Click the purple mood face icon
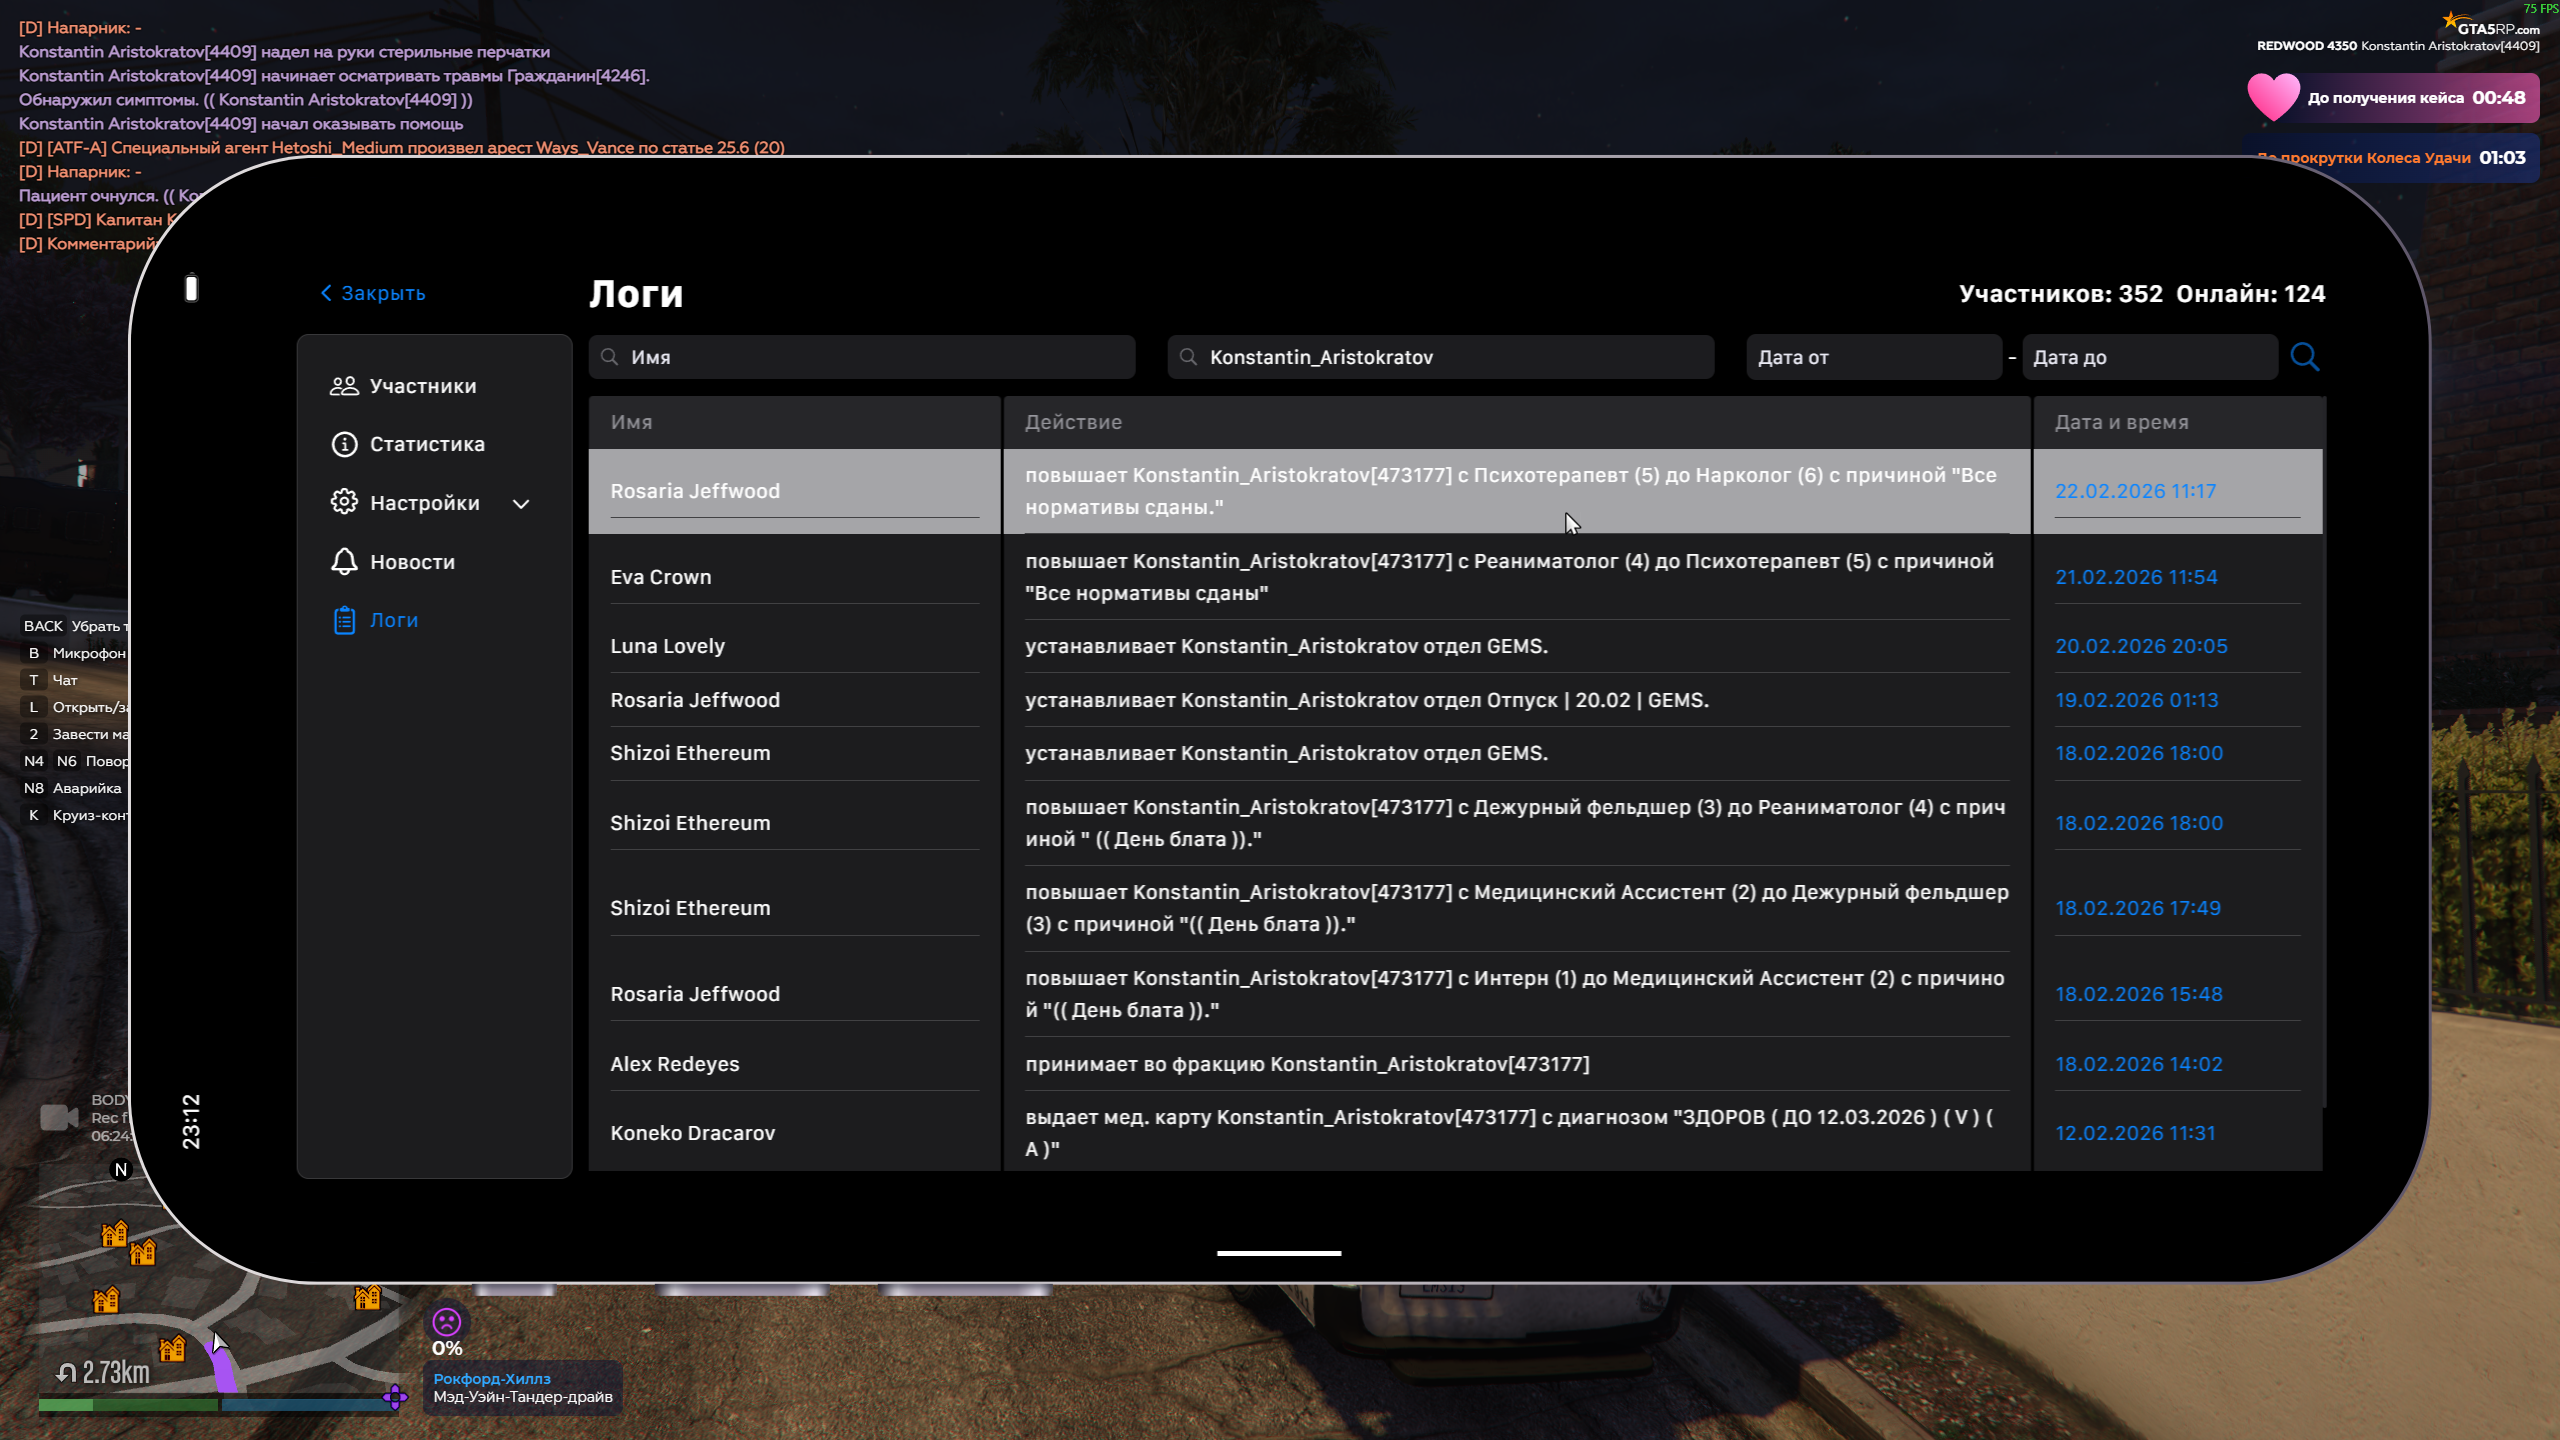2560x1440 pixels. (446, 1322)
